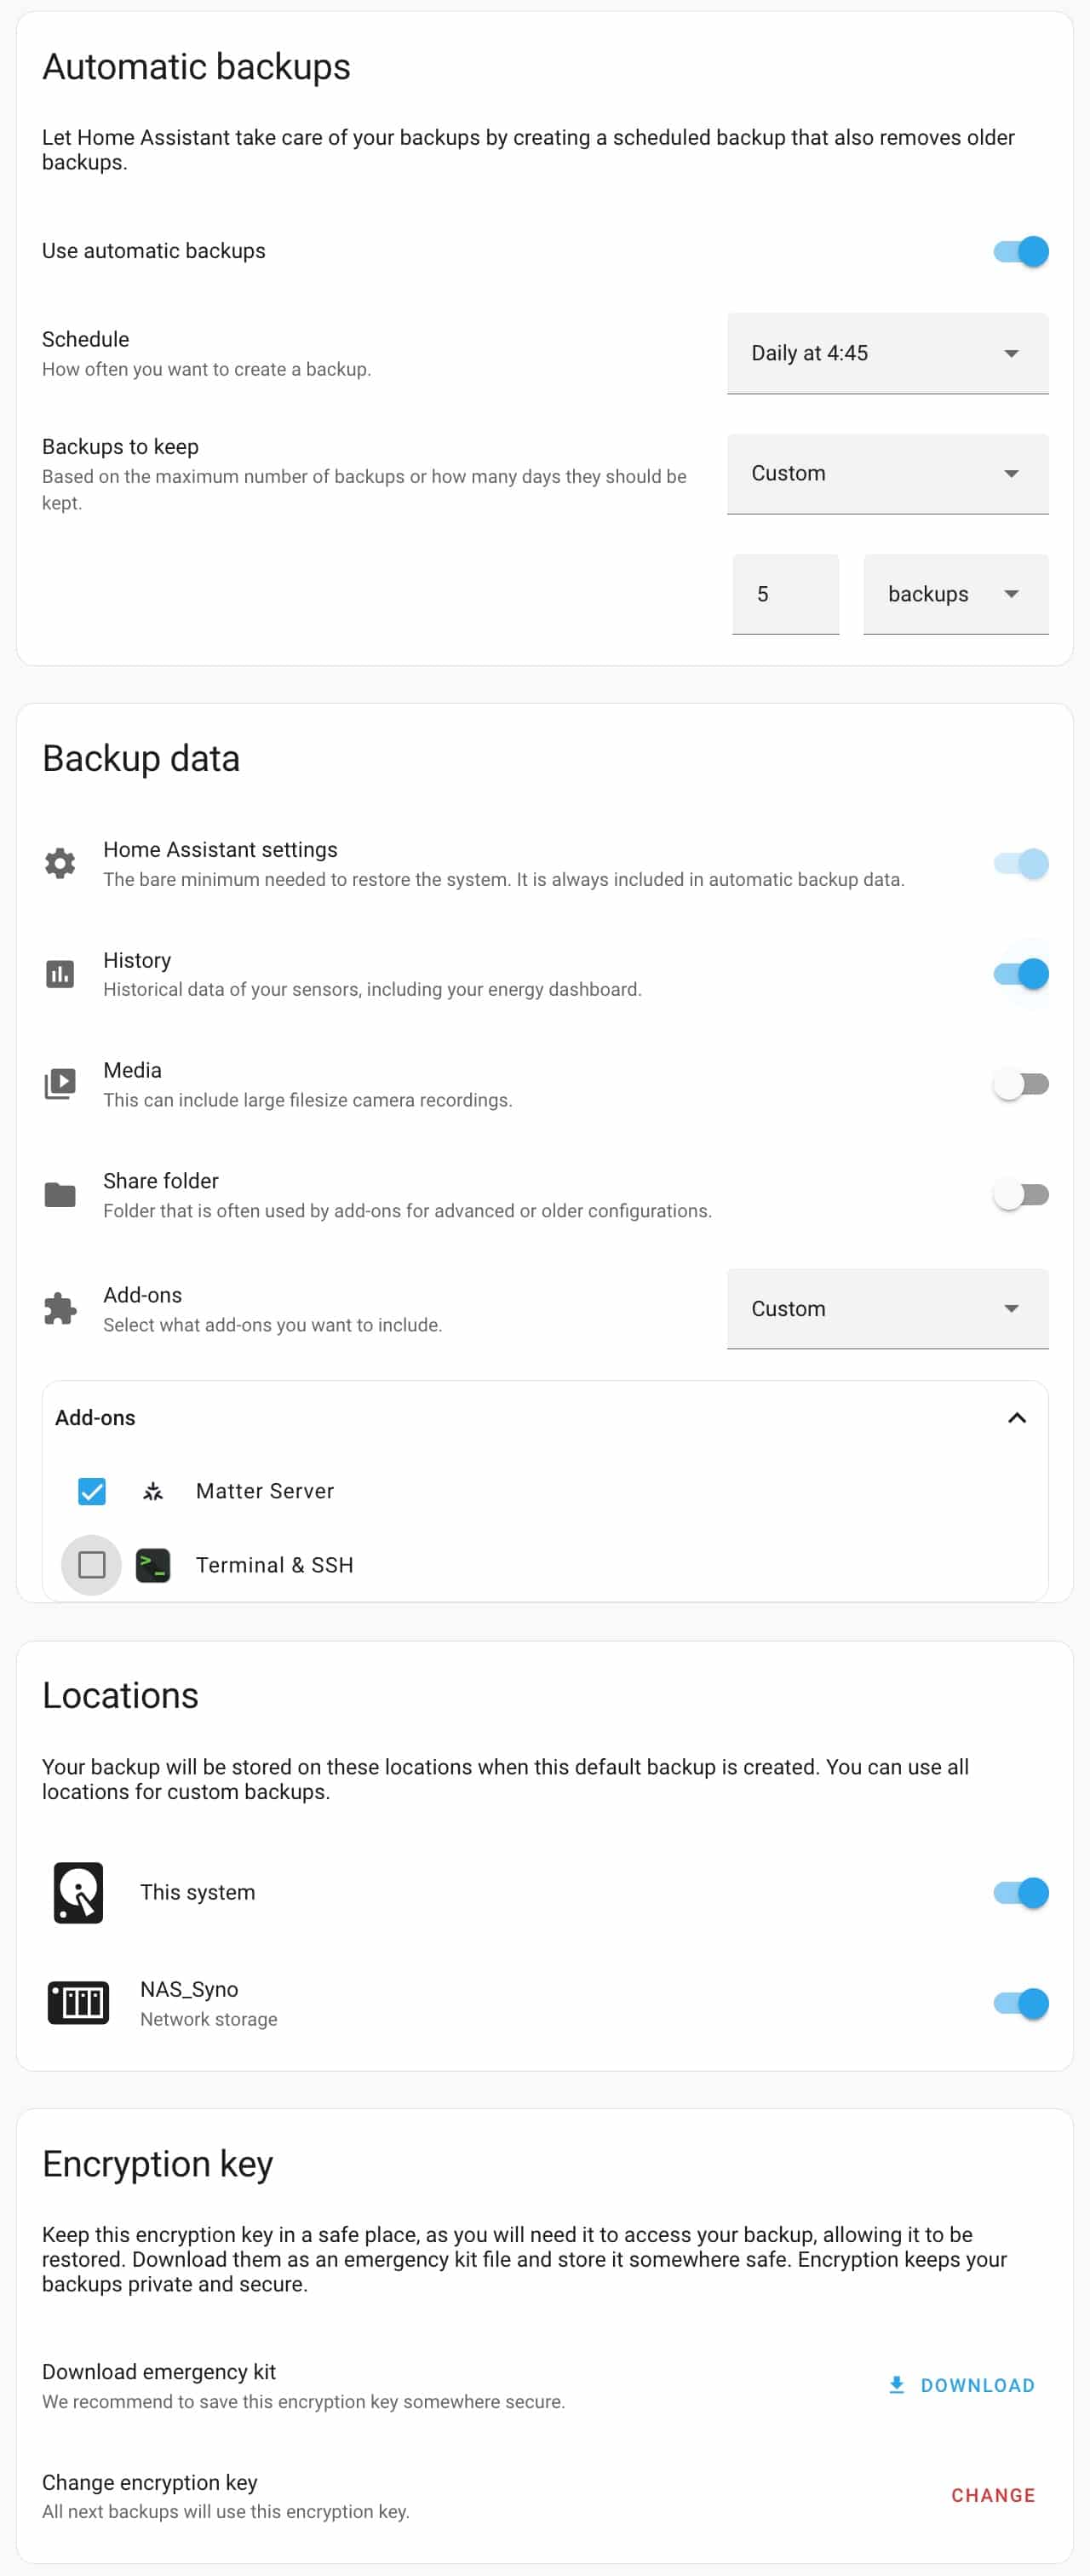Open the Schedule dropdown showing Daily at 4:45
This screenshot has height=2576, width=1090.
pos(887,353)
